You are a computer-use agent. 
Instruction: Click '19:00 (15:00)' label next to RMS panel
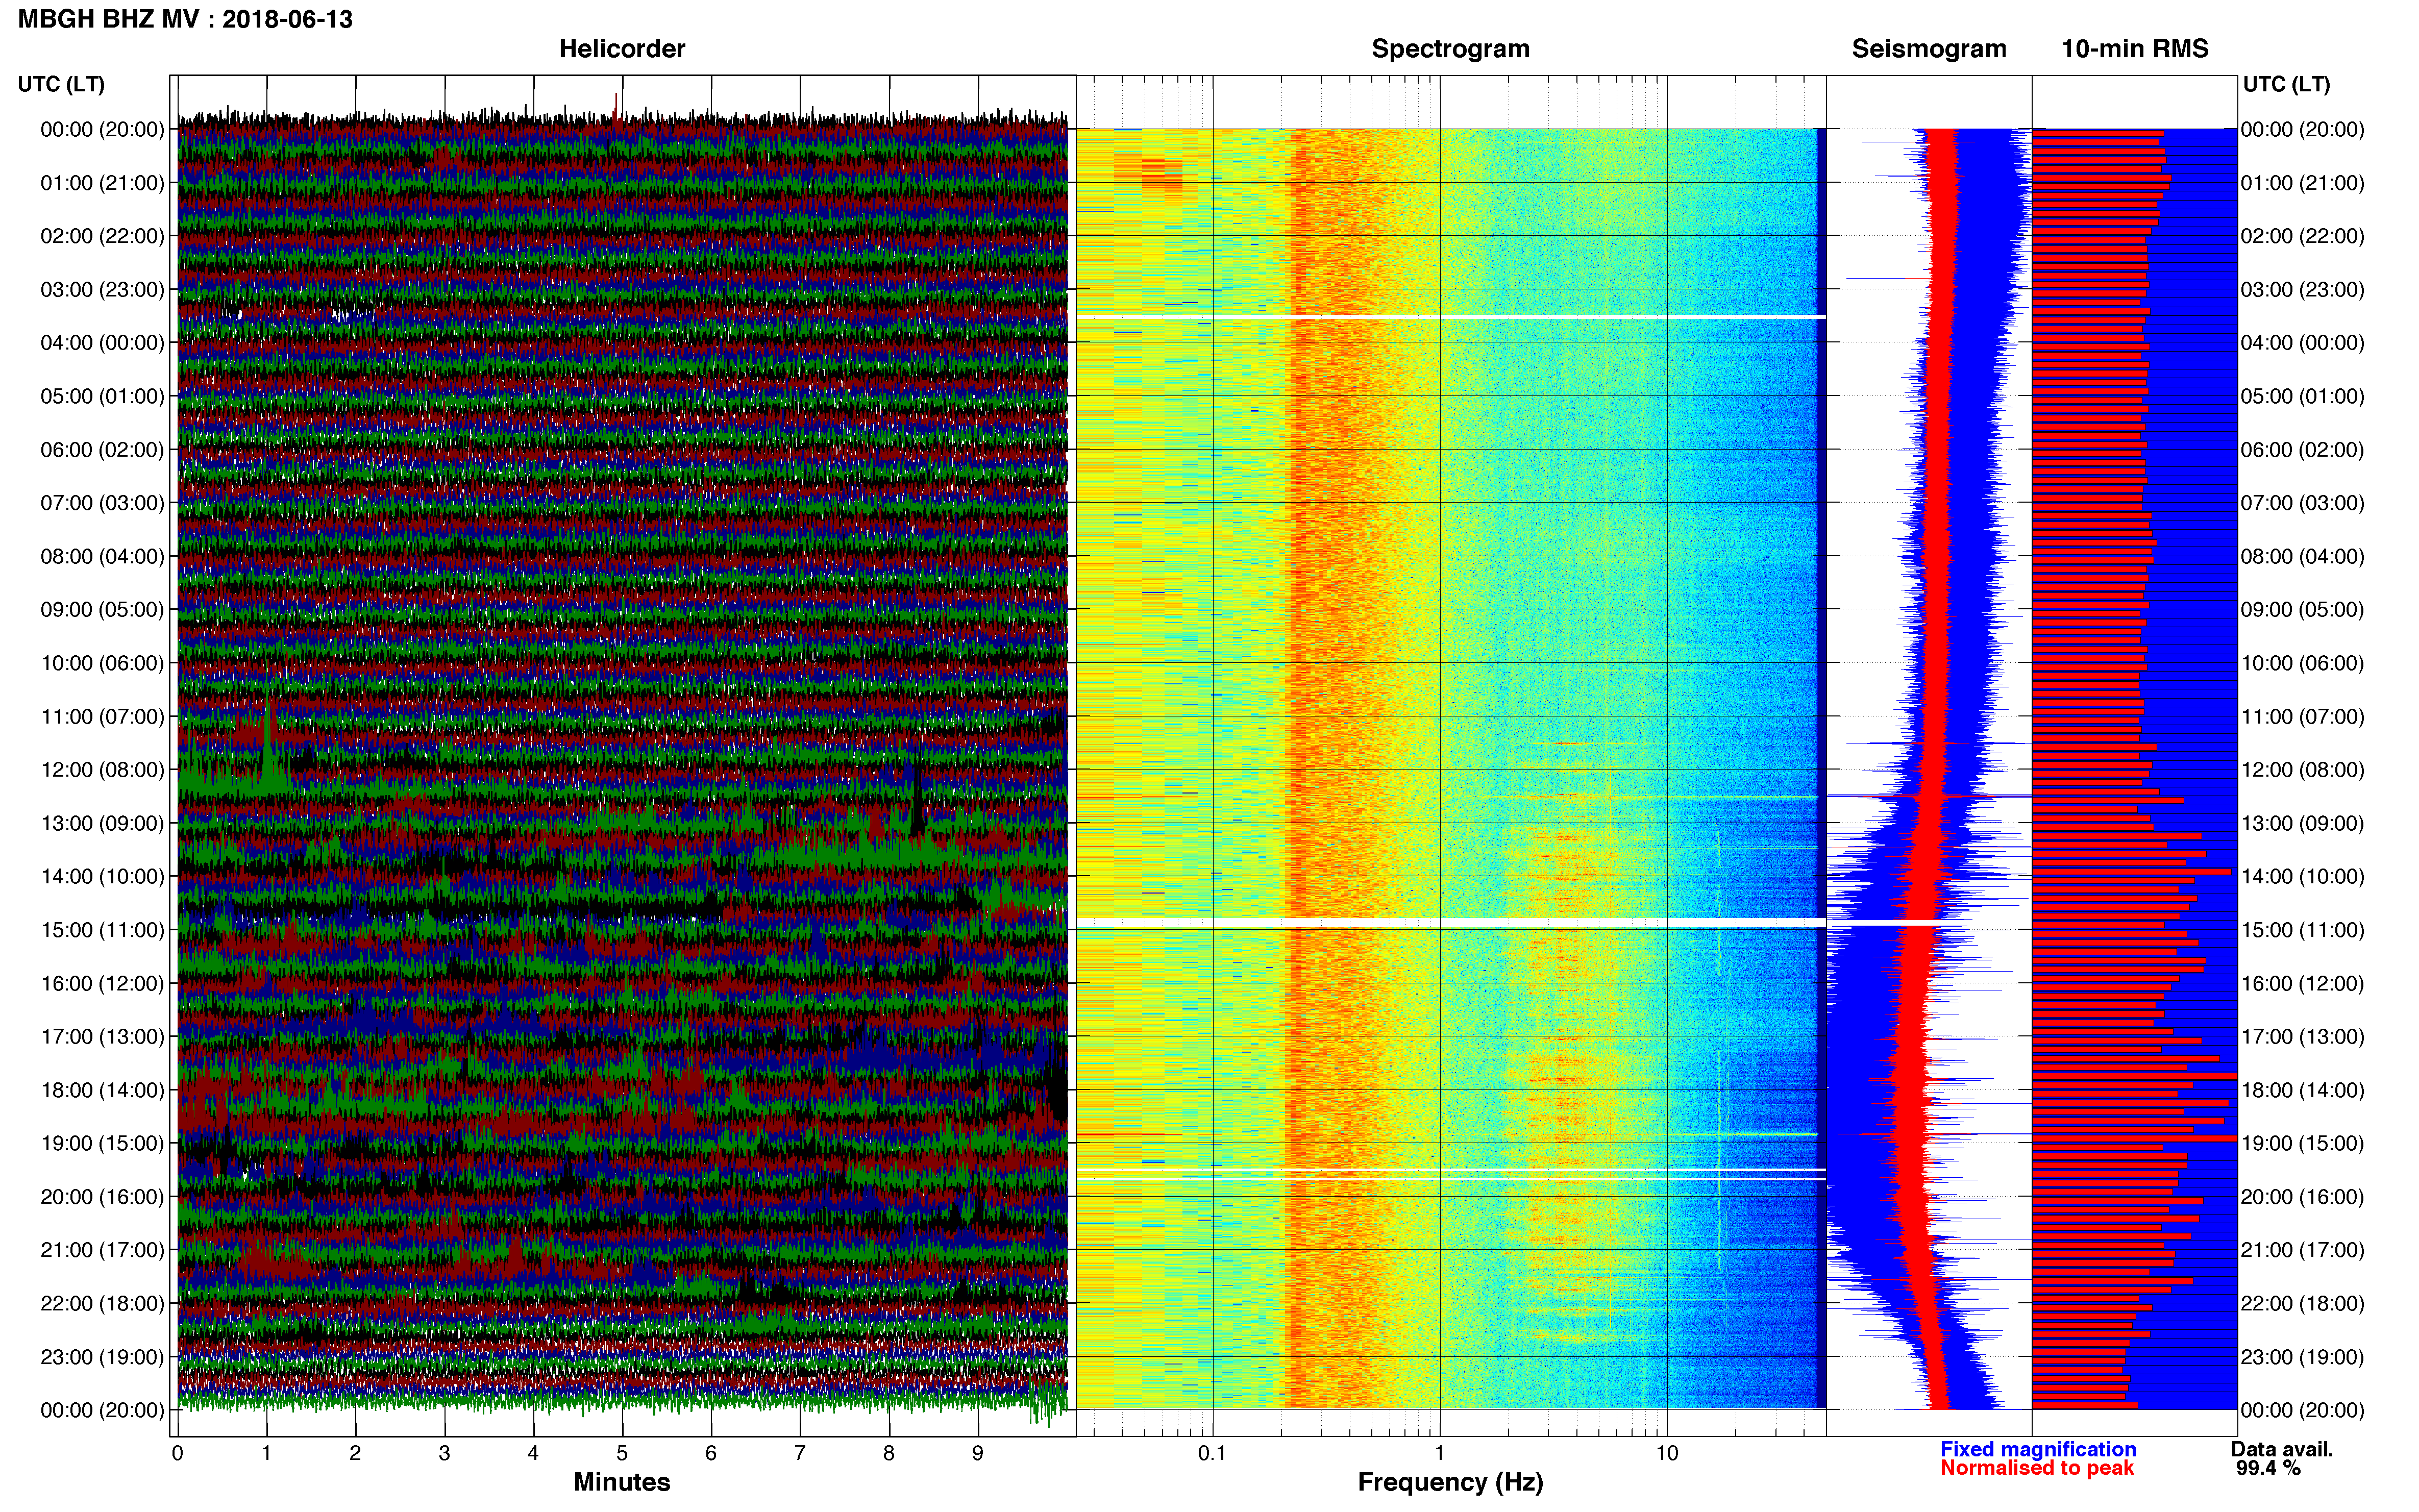click(2303, 1143)
